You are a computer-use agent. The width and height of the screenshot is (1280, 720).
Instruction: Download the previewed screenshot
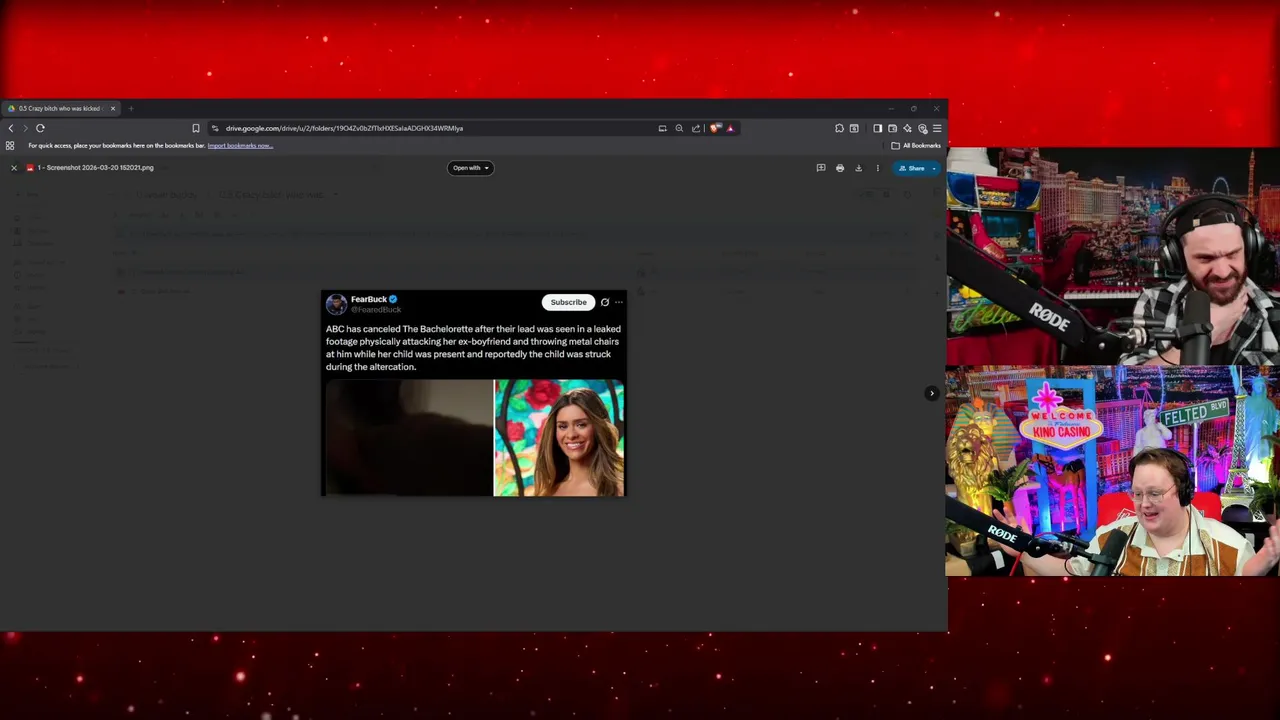[x=858, y=168]
